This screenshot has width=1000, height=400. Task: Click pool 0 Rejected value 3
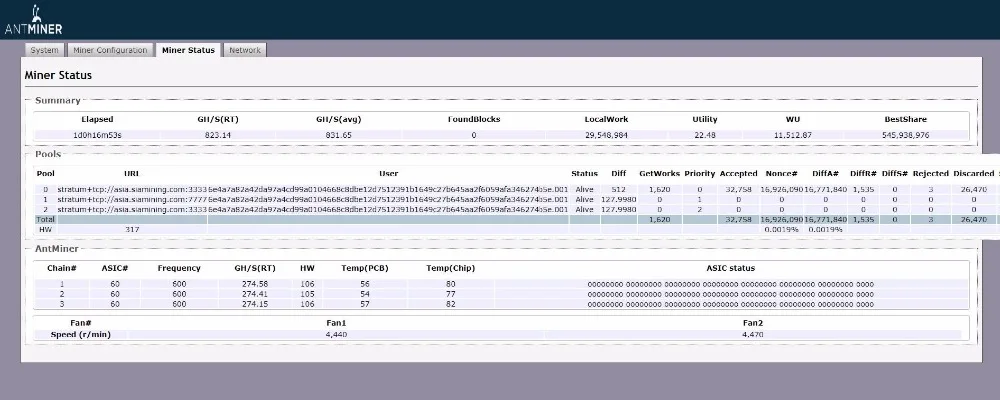tap(930, 189)
